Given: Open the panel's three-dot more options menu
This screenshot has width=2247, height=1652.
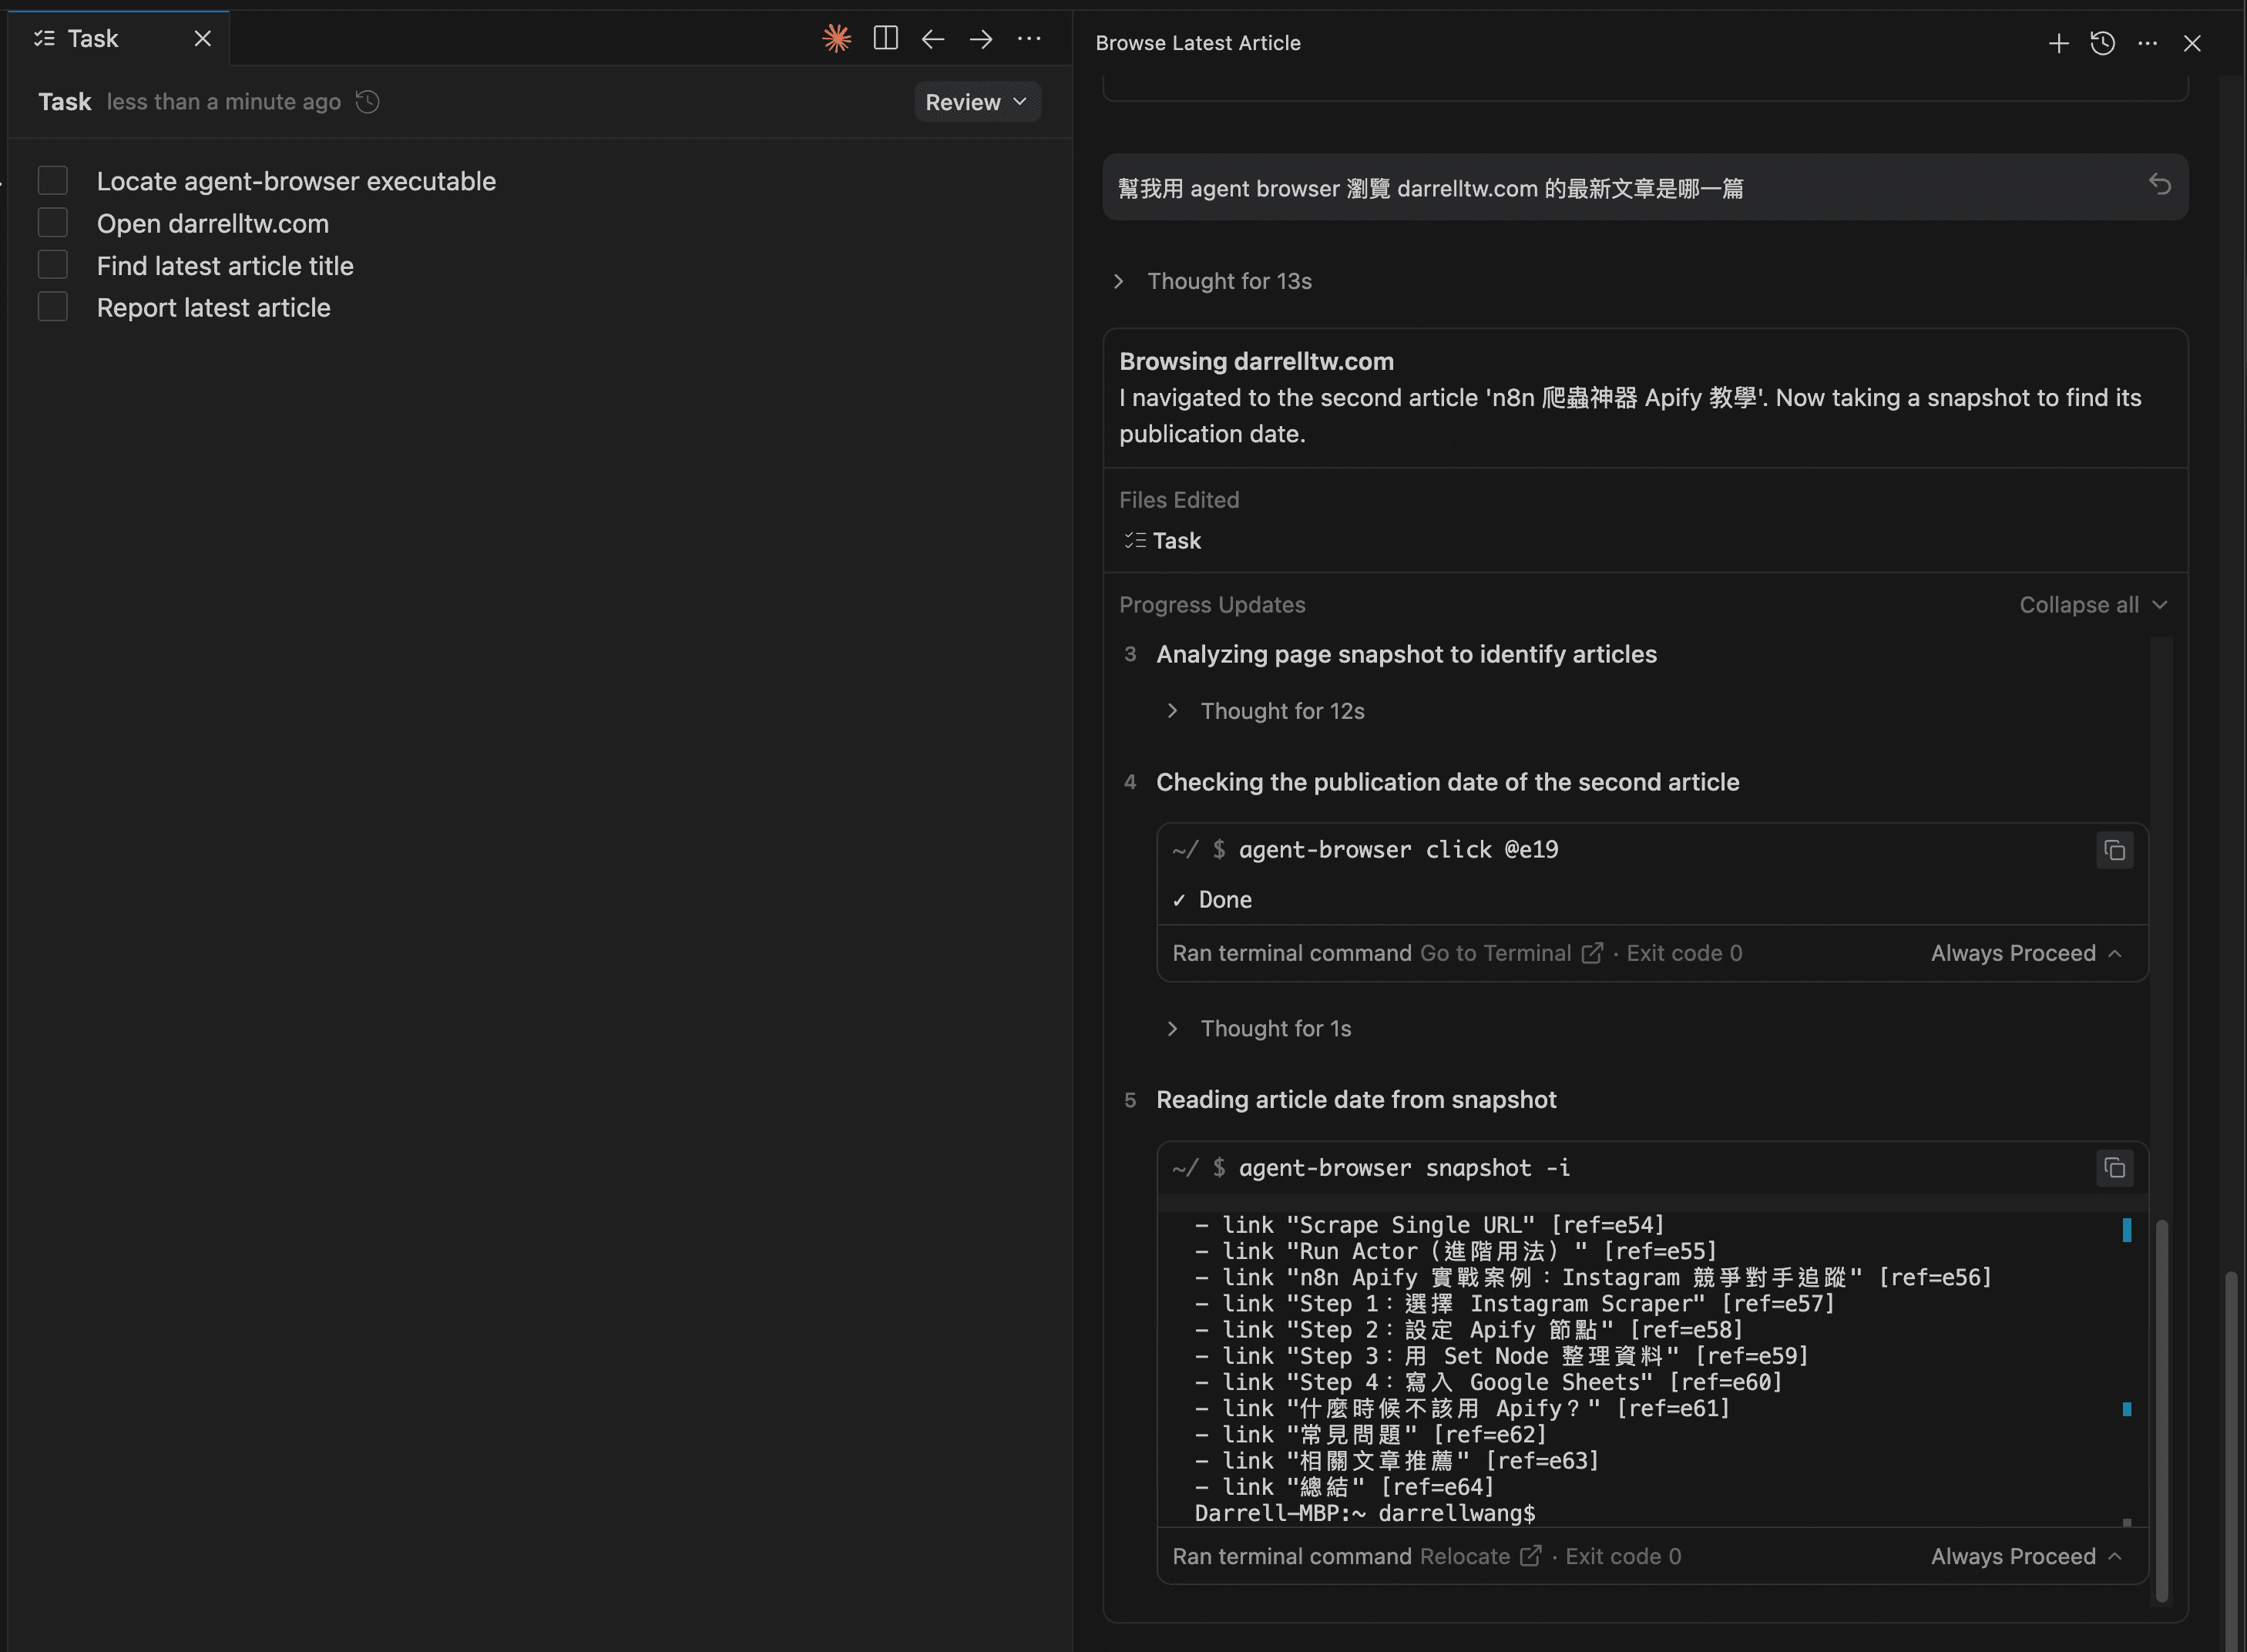Looking at the screenshot, I should click(x=2147, y=43).
